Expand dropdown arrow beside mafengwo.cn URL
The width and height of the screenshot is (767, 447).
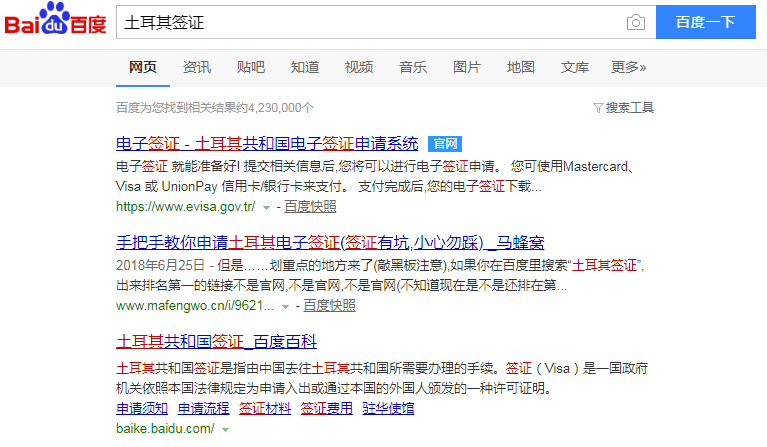pyautogui.click(x=285, y=307)
